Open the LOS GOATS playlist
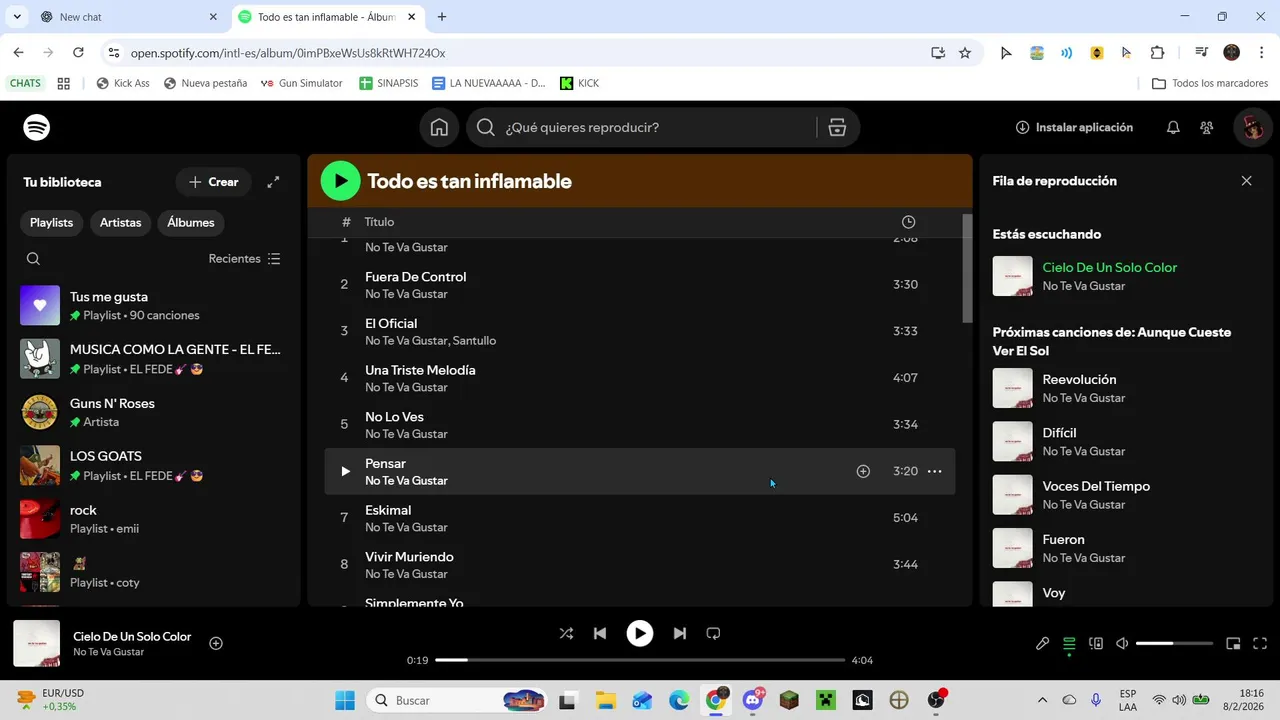The width and height of the screenshot is (1280, 720). (x=153, y=465)
